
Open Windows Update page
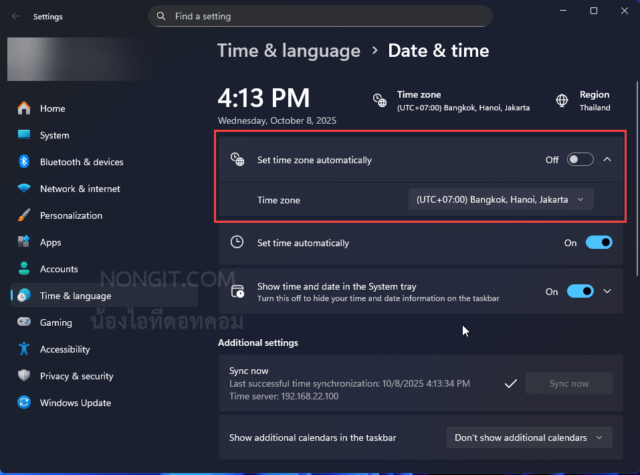104,402
